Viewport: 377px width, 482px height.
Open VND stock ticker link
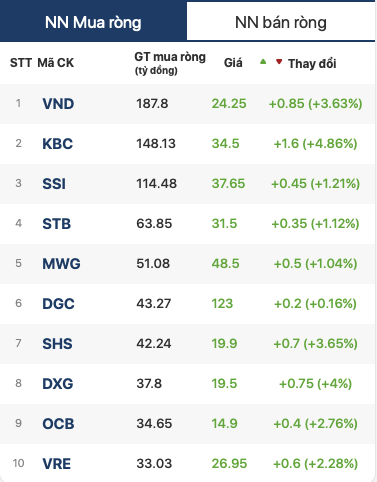click(58, 104)
